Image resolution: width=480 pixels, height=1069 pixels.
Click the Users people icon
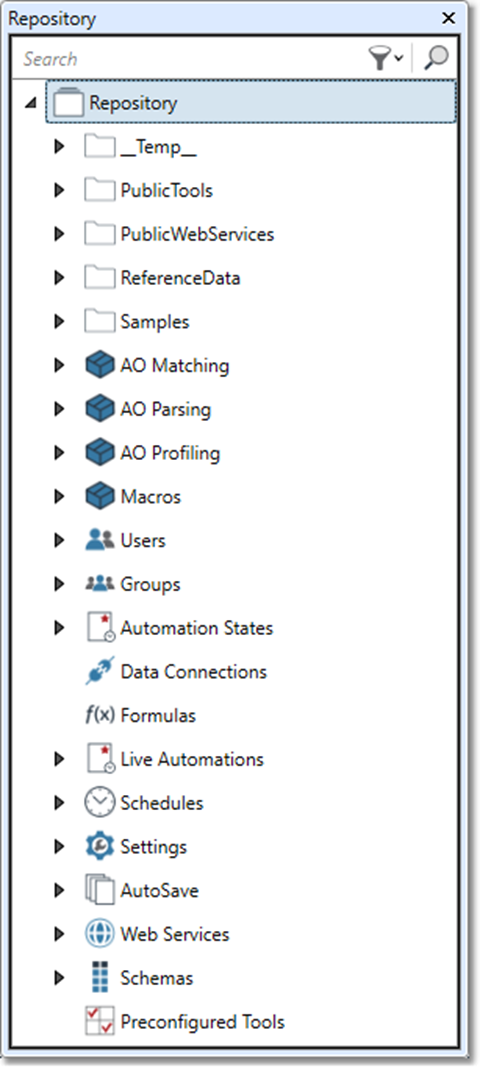tap(100, 540)
